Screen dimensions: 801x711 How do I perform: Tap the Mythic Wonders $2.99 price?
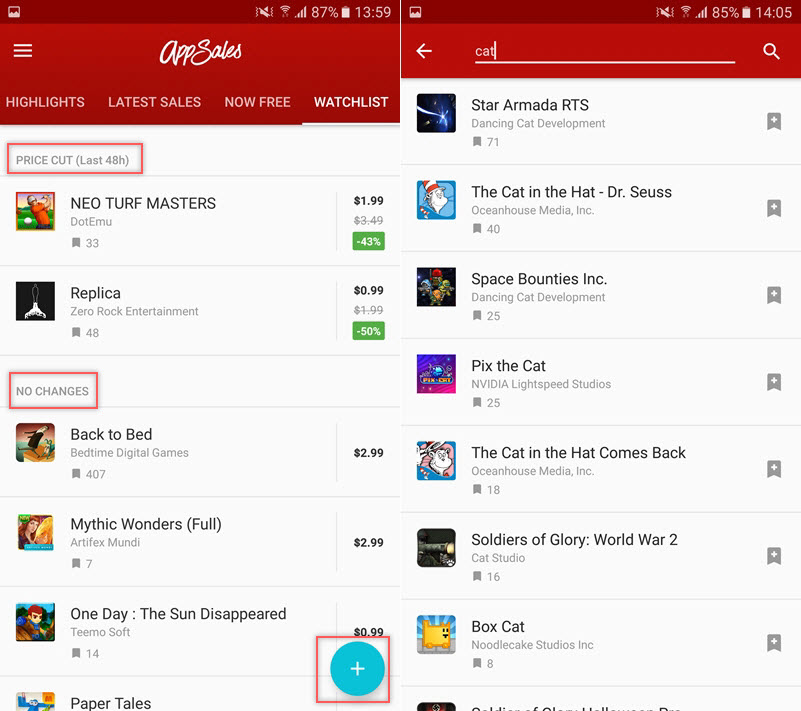[x=368, y=542]
